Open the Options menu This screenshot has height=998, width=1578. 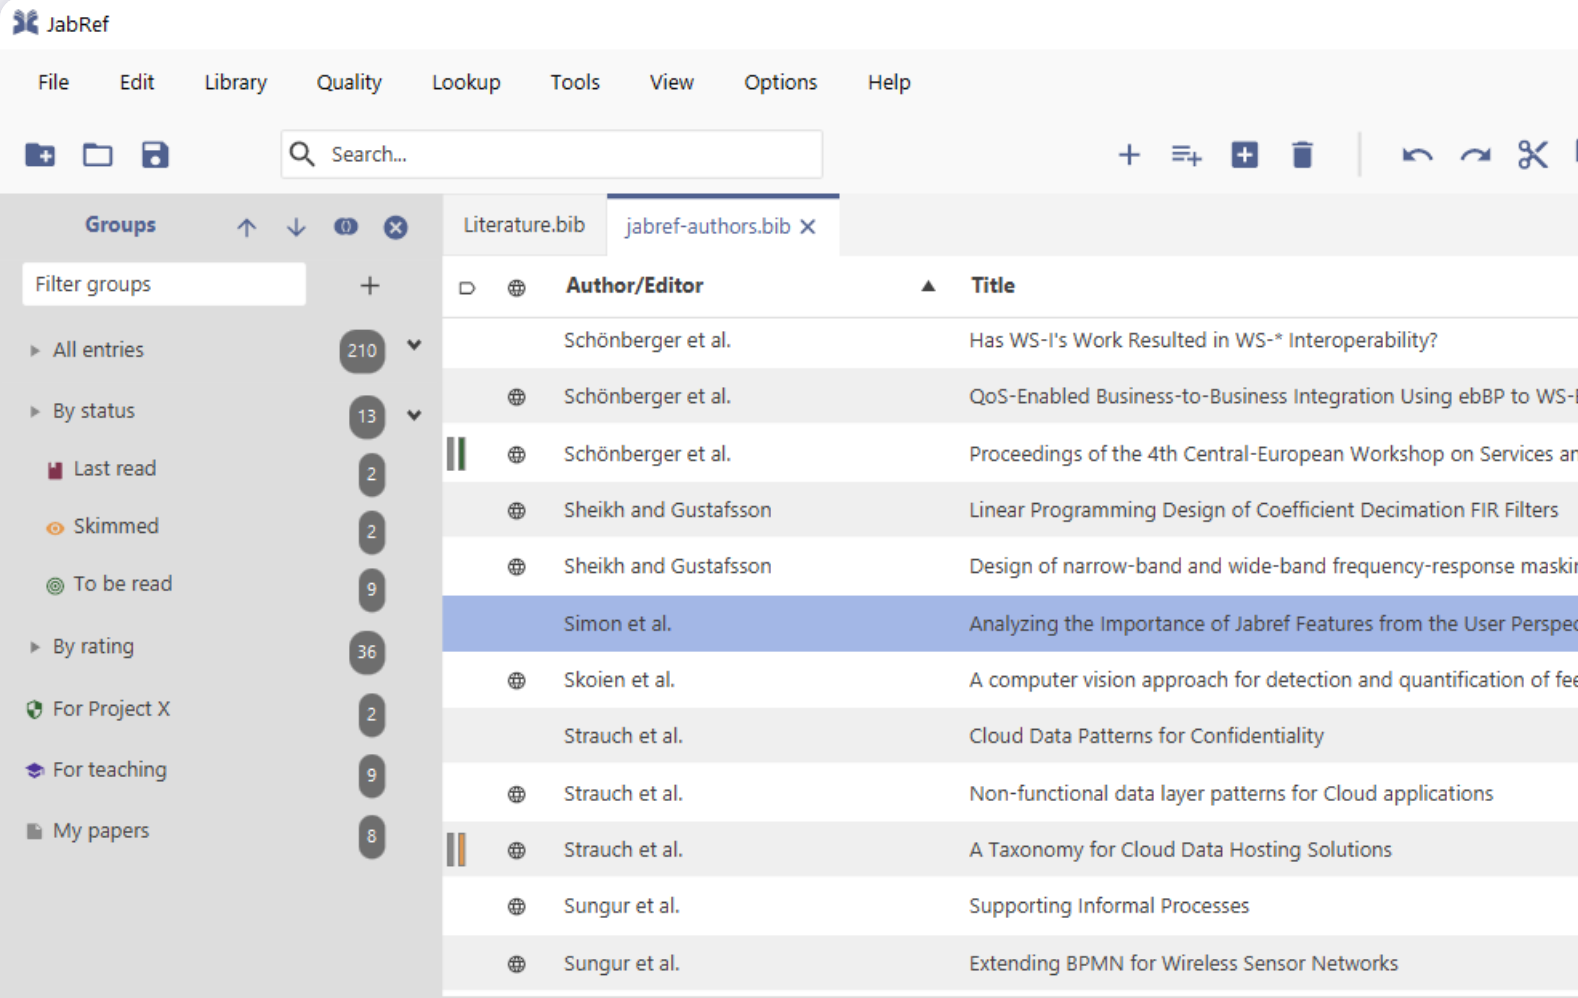(x=781, y=82)
